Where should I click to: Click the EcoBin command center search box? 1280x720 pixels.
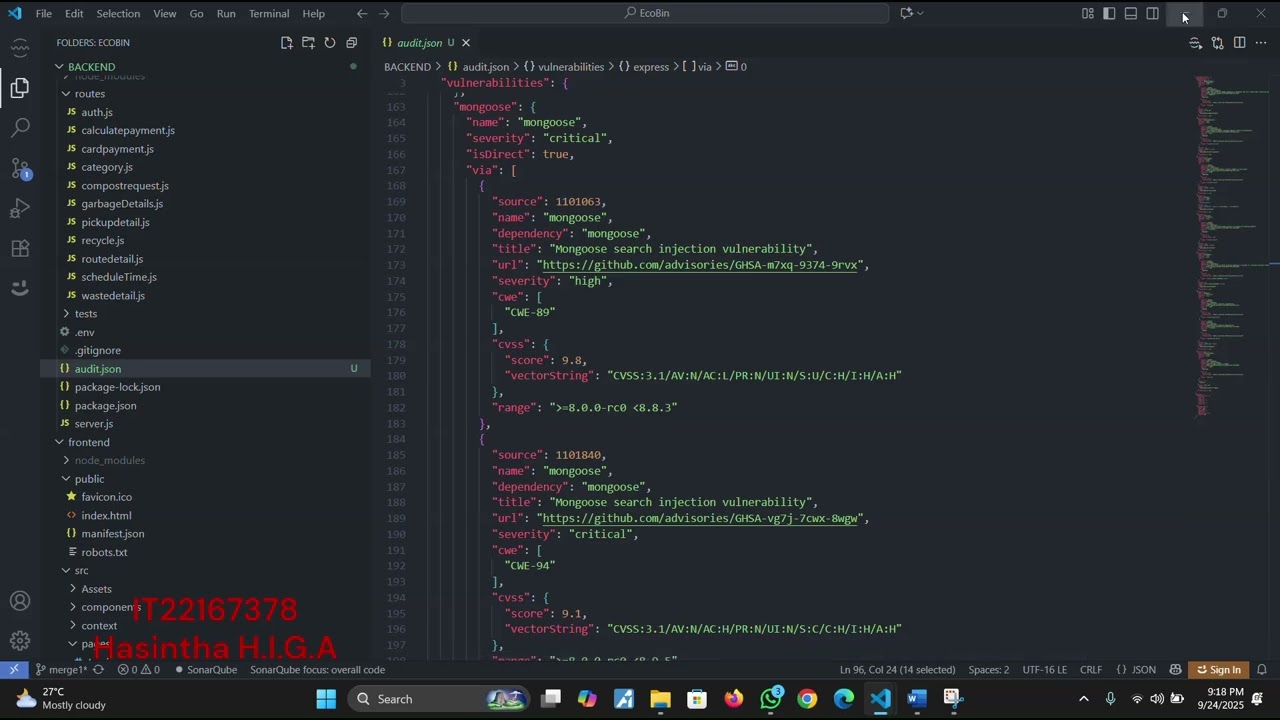click(x=645, y=13)
